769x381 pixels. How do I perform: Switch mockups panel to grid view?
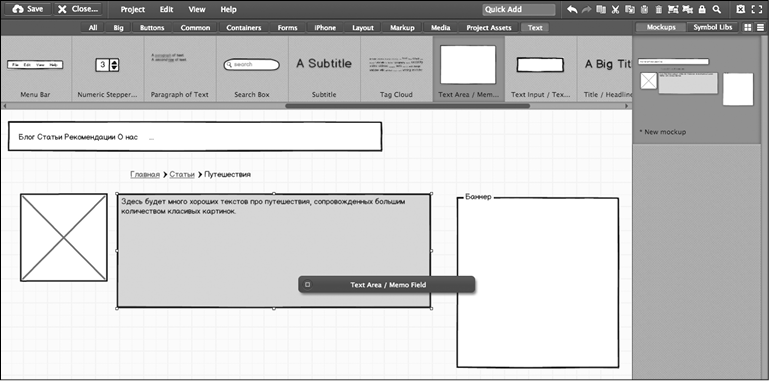coord(747,28)
